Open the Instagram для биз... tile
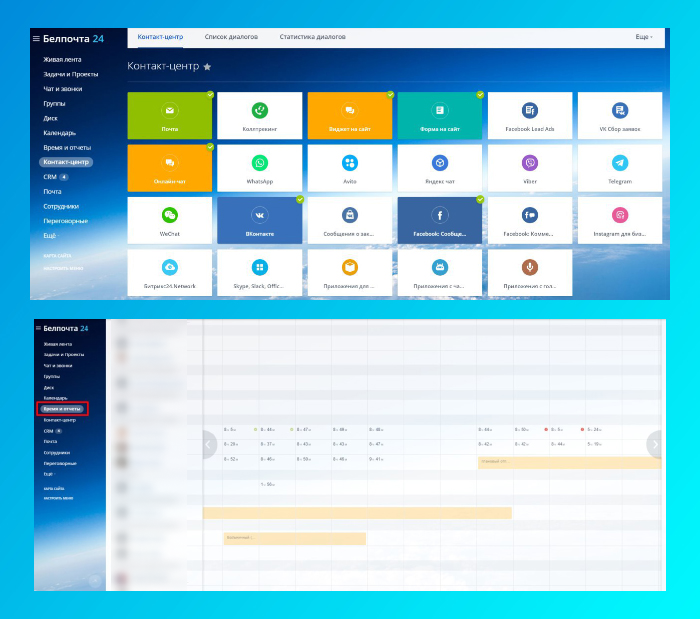The image size is (700, 619). (620, 220)
